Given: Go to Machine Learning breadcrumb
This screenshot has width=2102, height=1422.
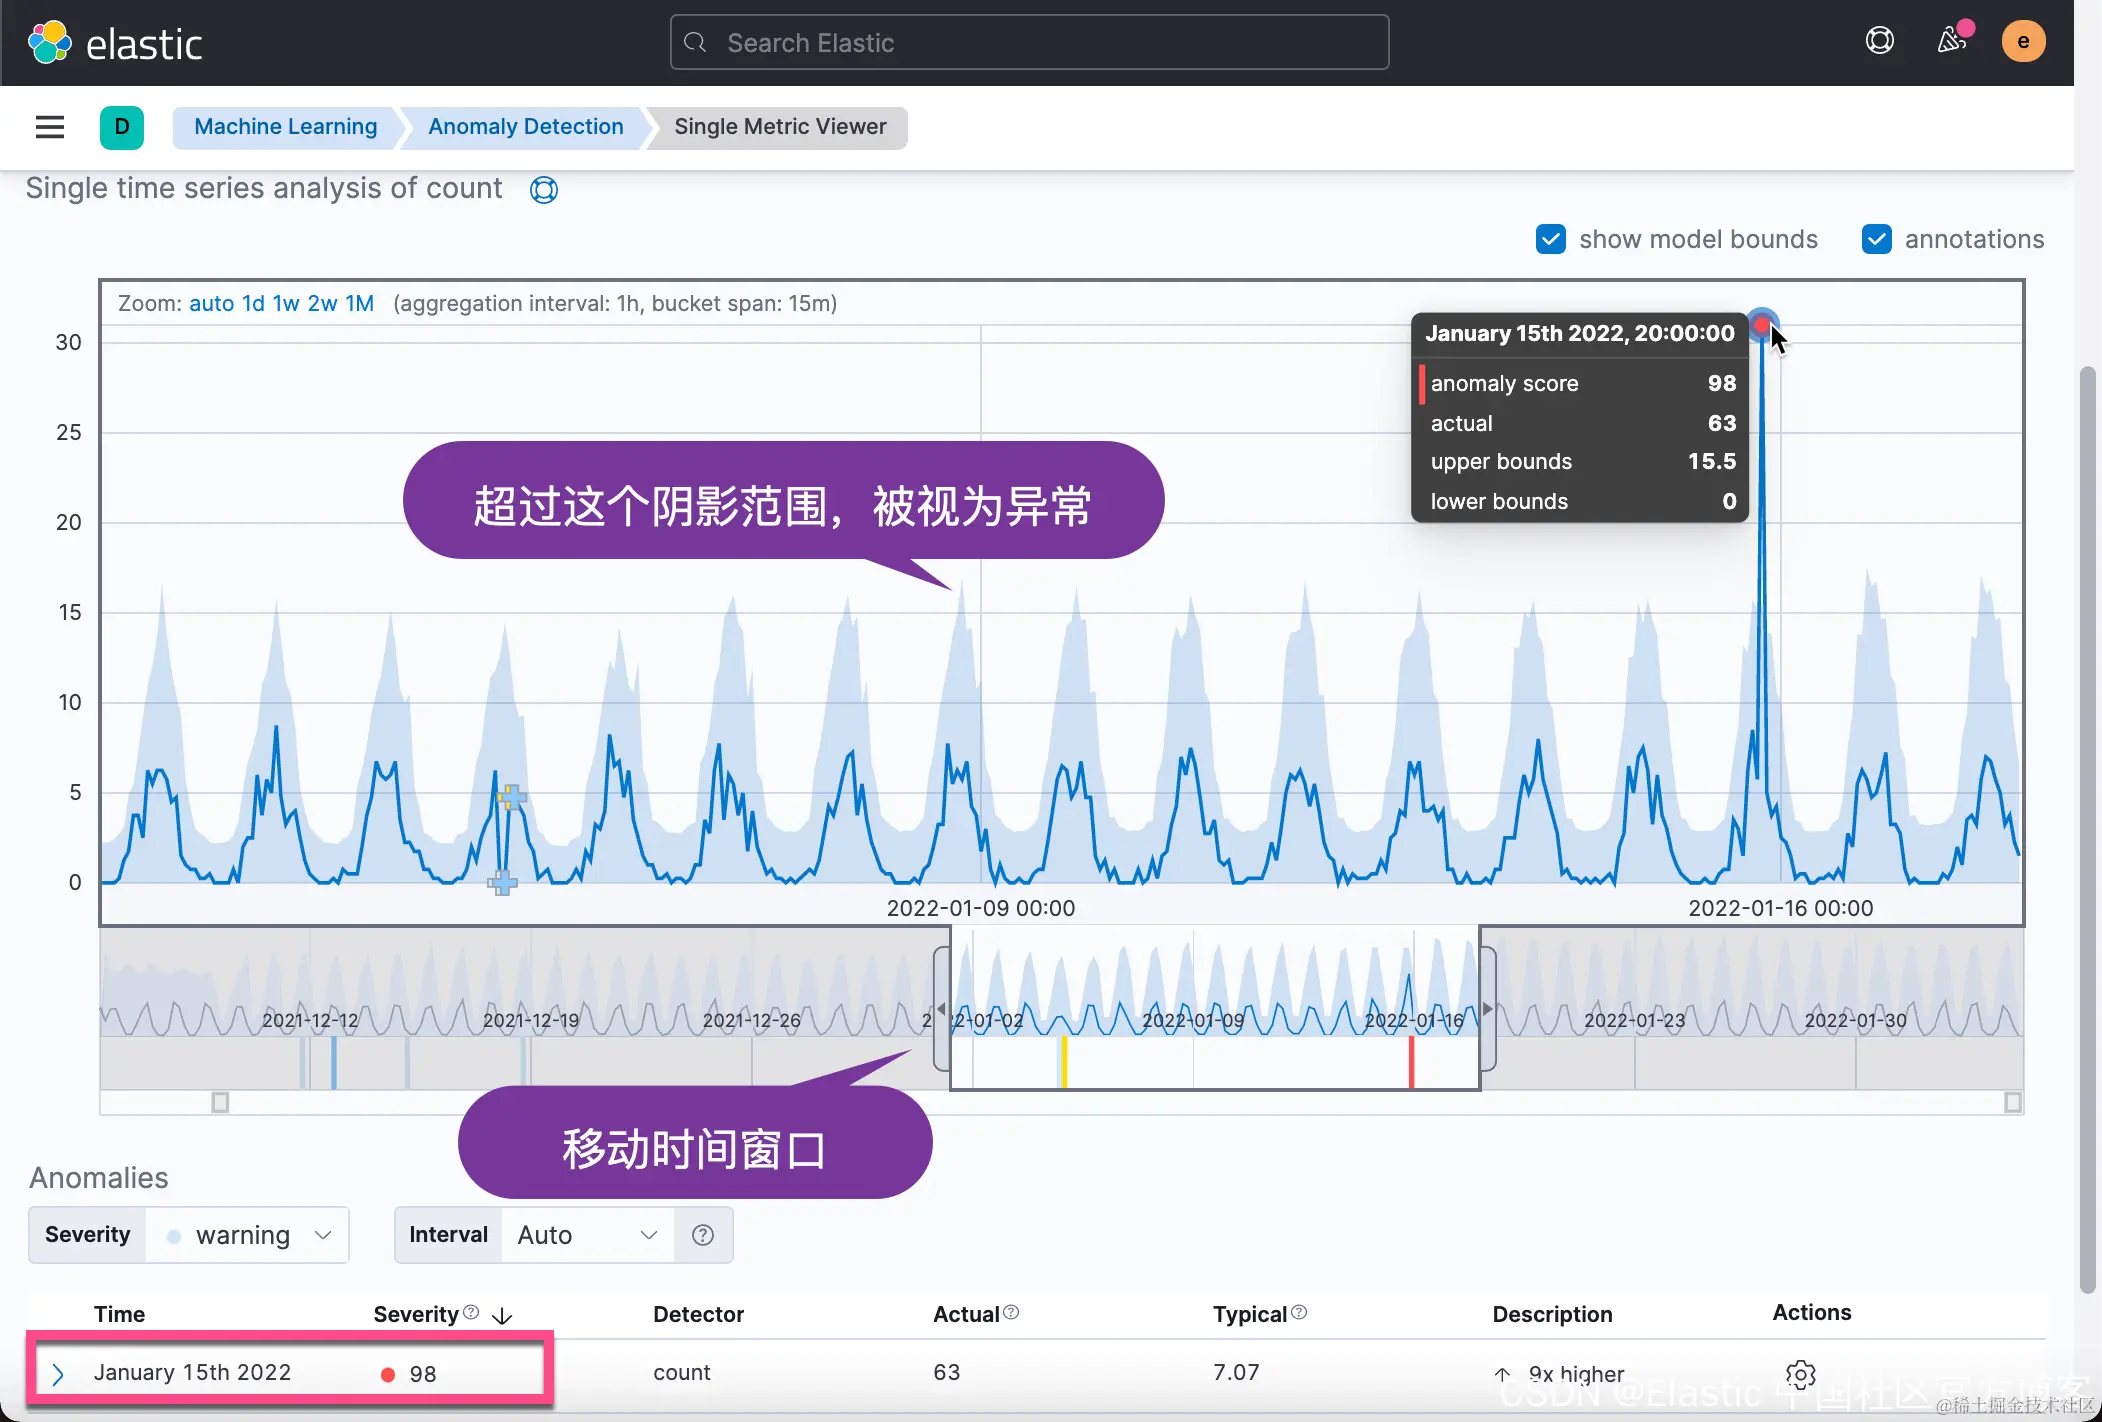Looking at the screenshot, I should point(285,127).
